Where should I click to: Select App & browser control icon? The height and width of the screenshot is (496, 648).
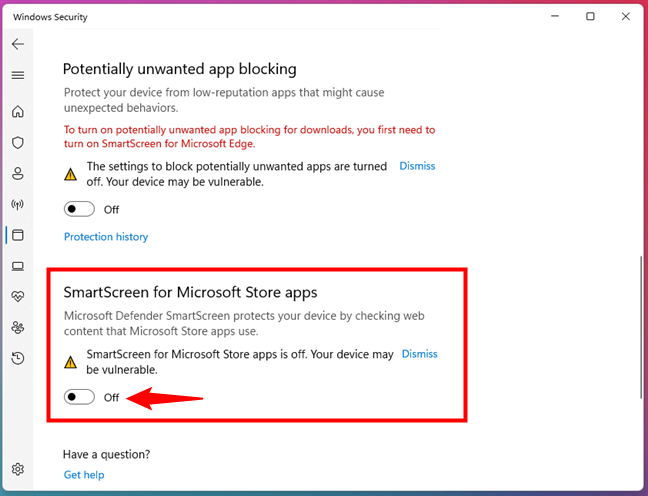[18, 236]
